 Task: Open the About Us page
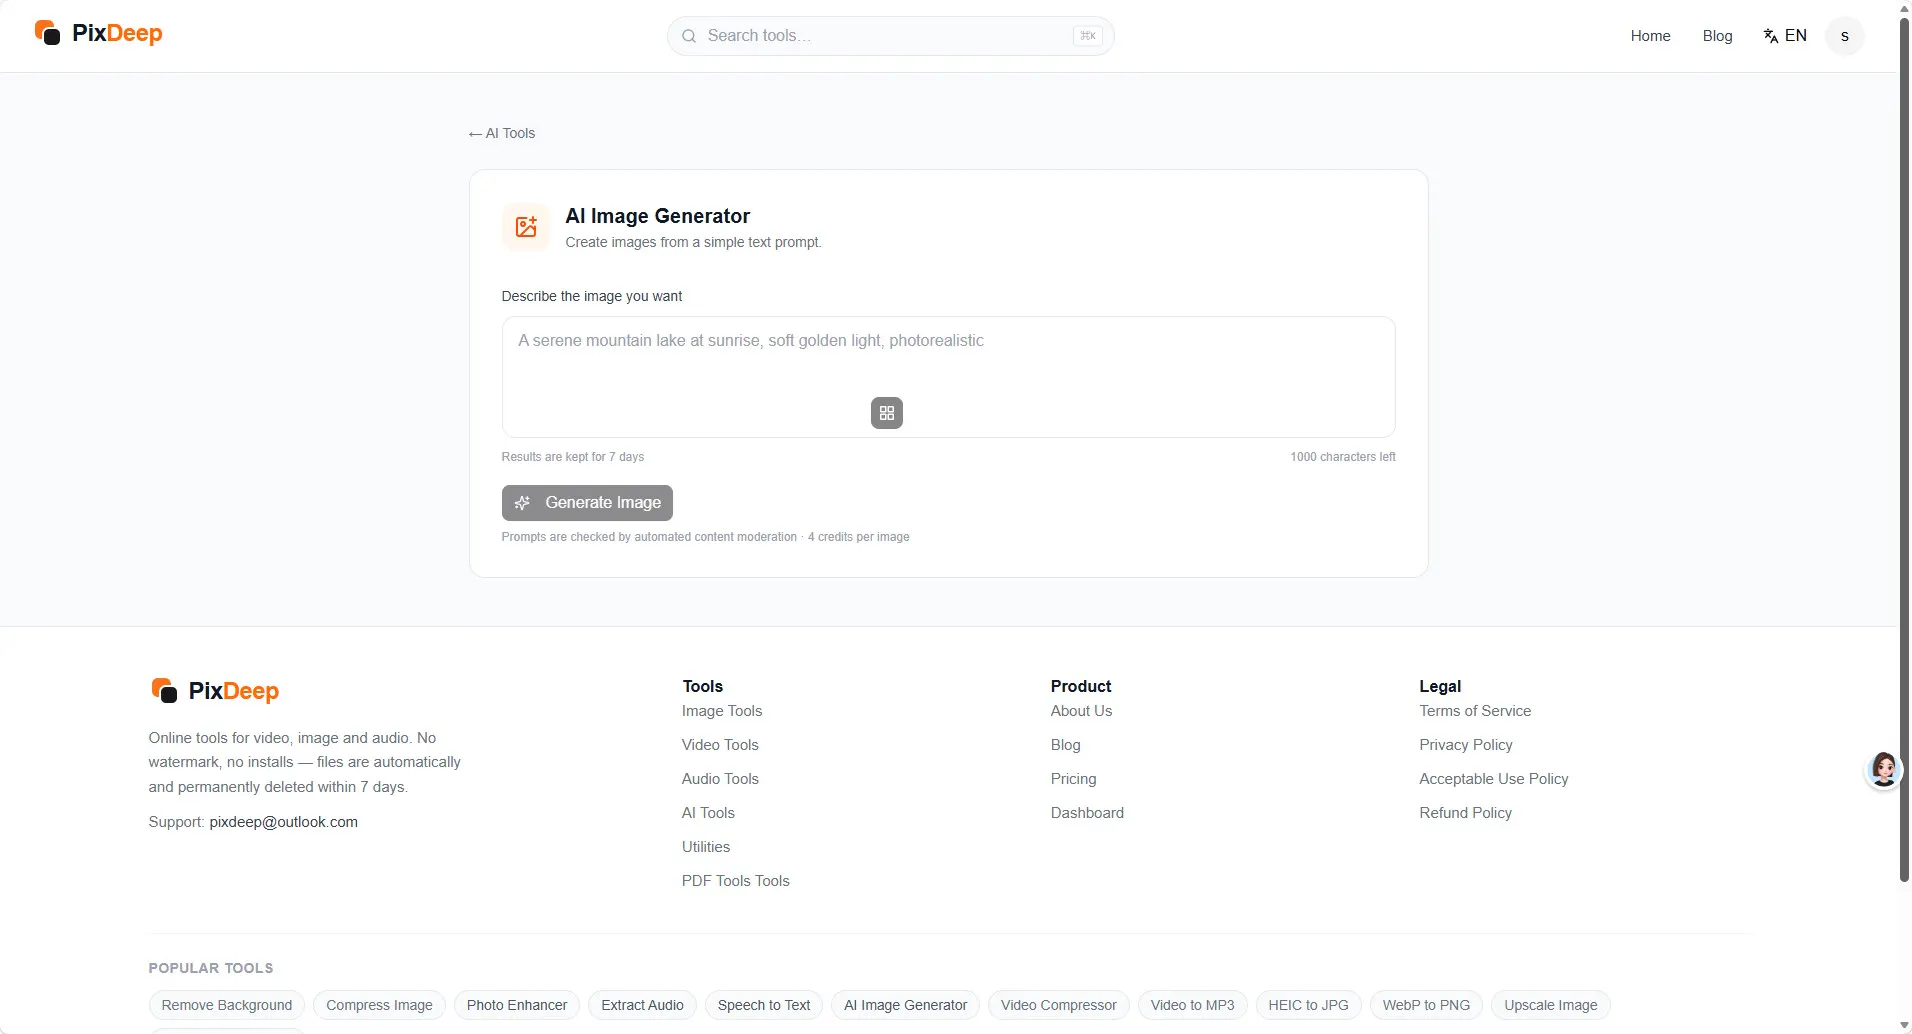point(1081,711)
